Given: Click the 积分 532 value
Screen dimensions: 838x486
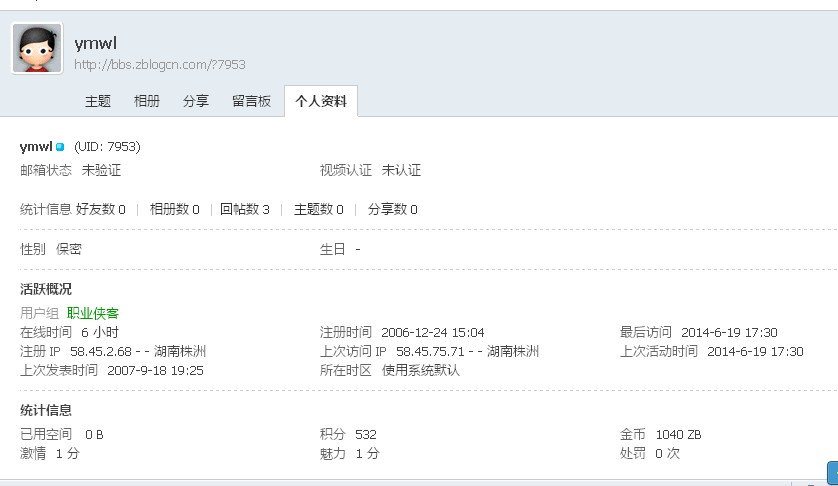Looking at the screenshot, I should (x=366, y=434).
